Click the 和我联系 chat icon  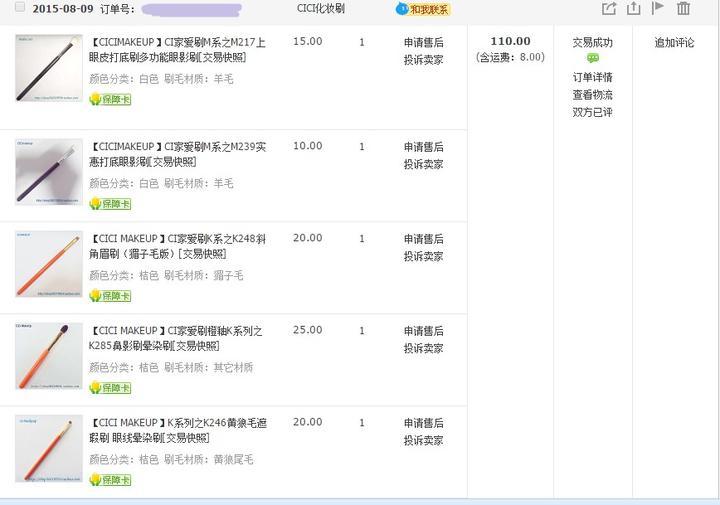pyautogui.click(x=422, y=9)
